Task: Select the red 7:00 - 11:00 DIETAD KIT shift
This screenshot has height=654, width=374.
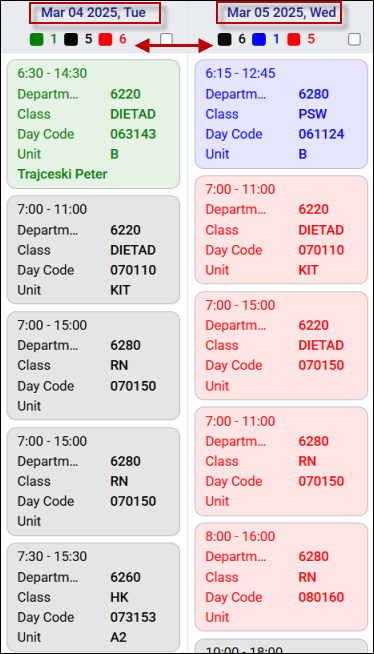Action: [281, 230]
